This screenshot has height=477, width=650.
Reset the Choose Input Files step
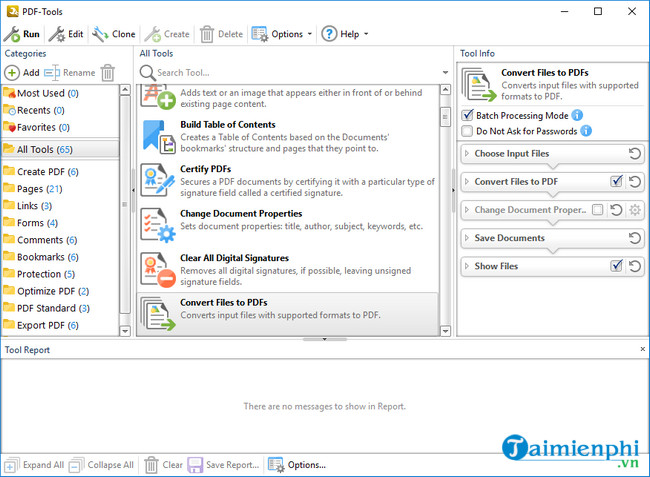coord(634,154)
